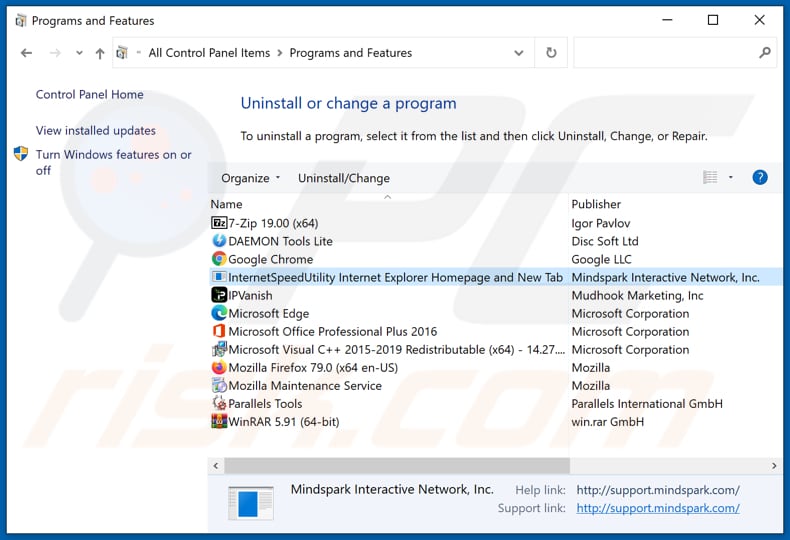Click the Google Chrome icon in list
Image resolution: width=790 pixels, height=540 pixels.
click(219, 259)
